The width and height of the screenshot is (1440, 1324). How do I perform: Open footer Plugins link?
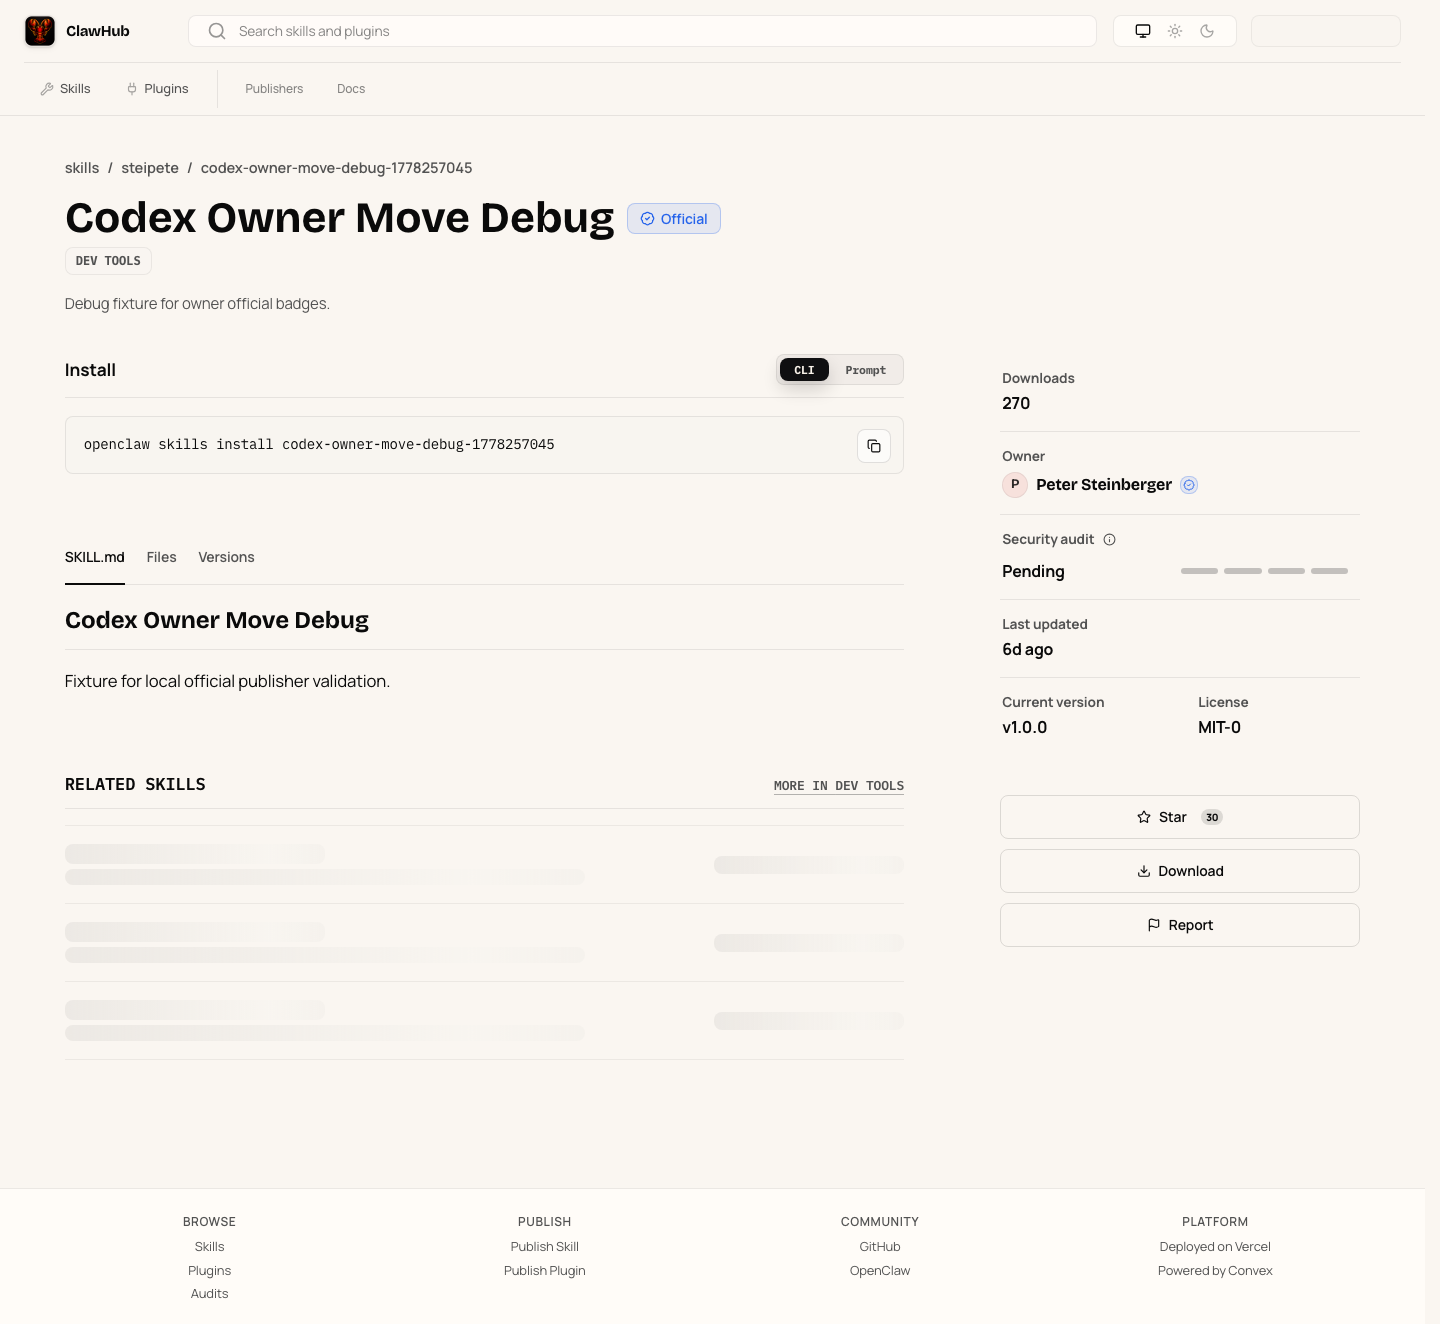[x=209, y=1271]
